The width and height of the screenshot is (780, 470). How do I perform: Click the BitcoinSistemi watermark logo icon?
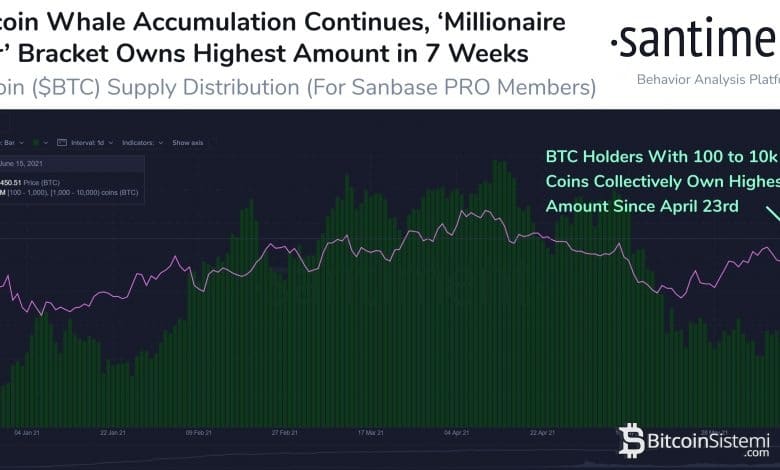tap(631, 439)
